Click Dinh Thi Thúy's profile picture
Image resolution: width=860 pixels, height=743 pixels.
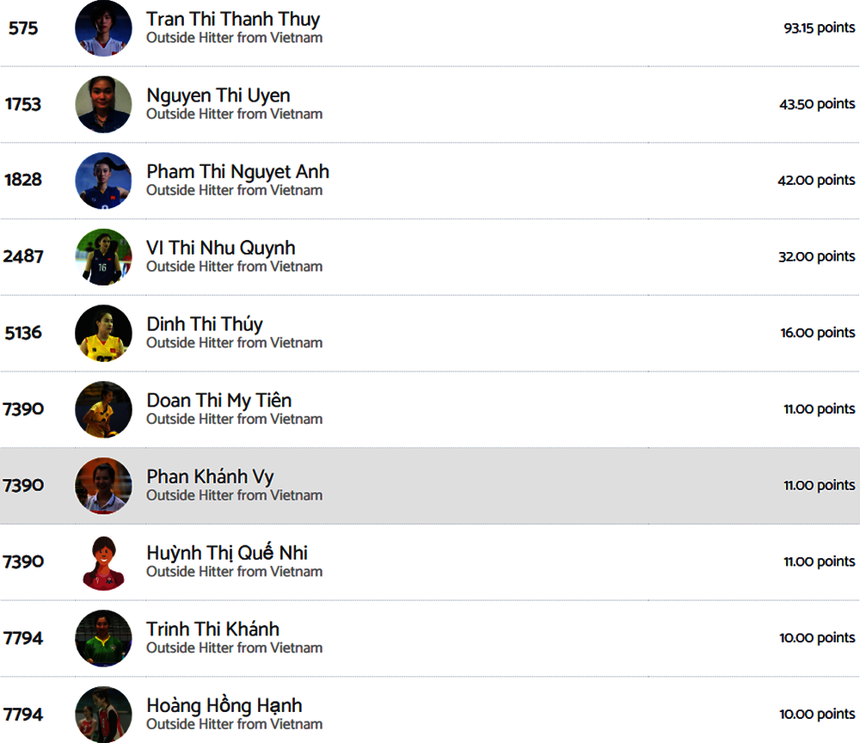coord(103,333)
